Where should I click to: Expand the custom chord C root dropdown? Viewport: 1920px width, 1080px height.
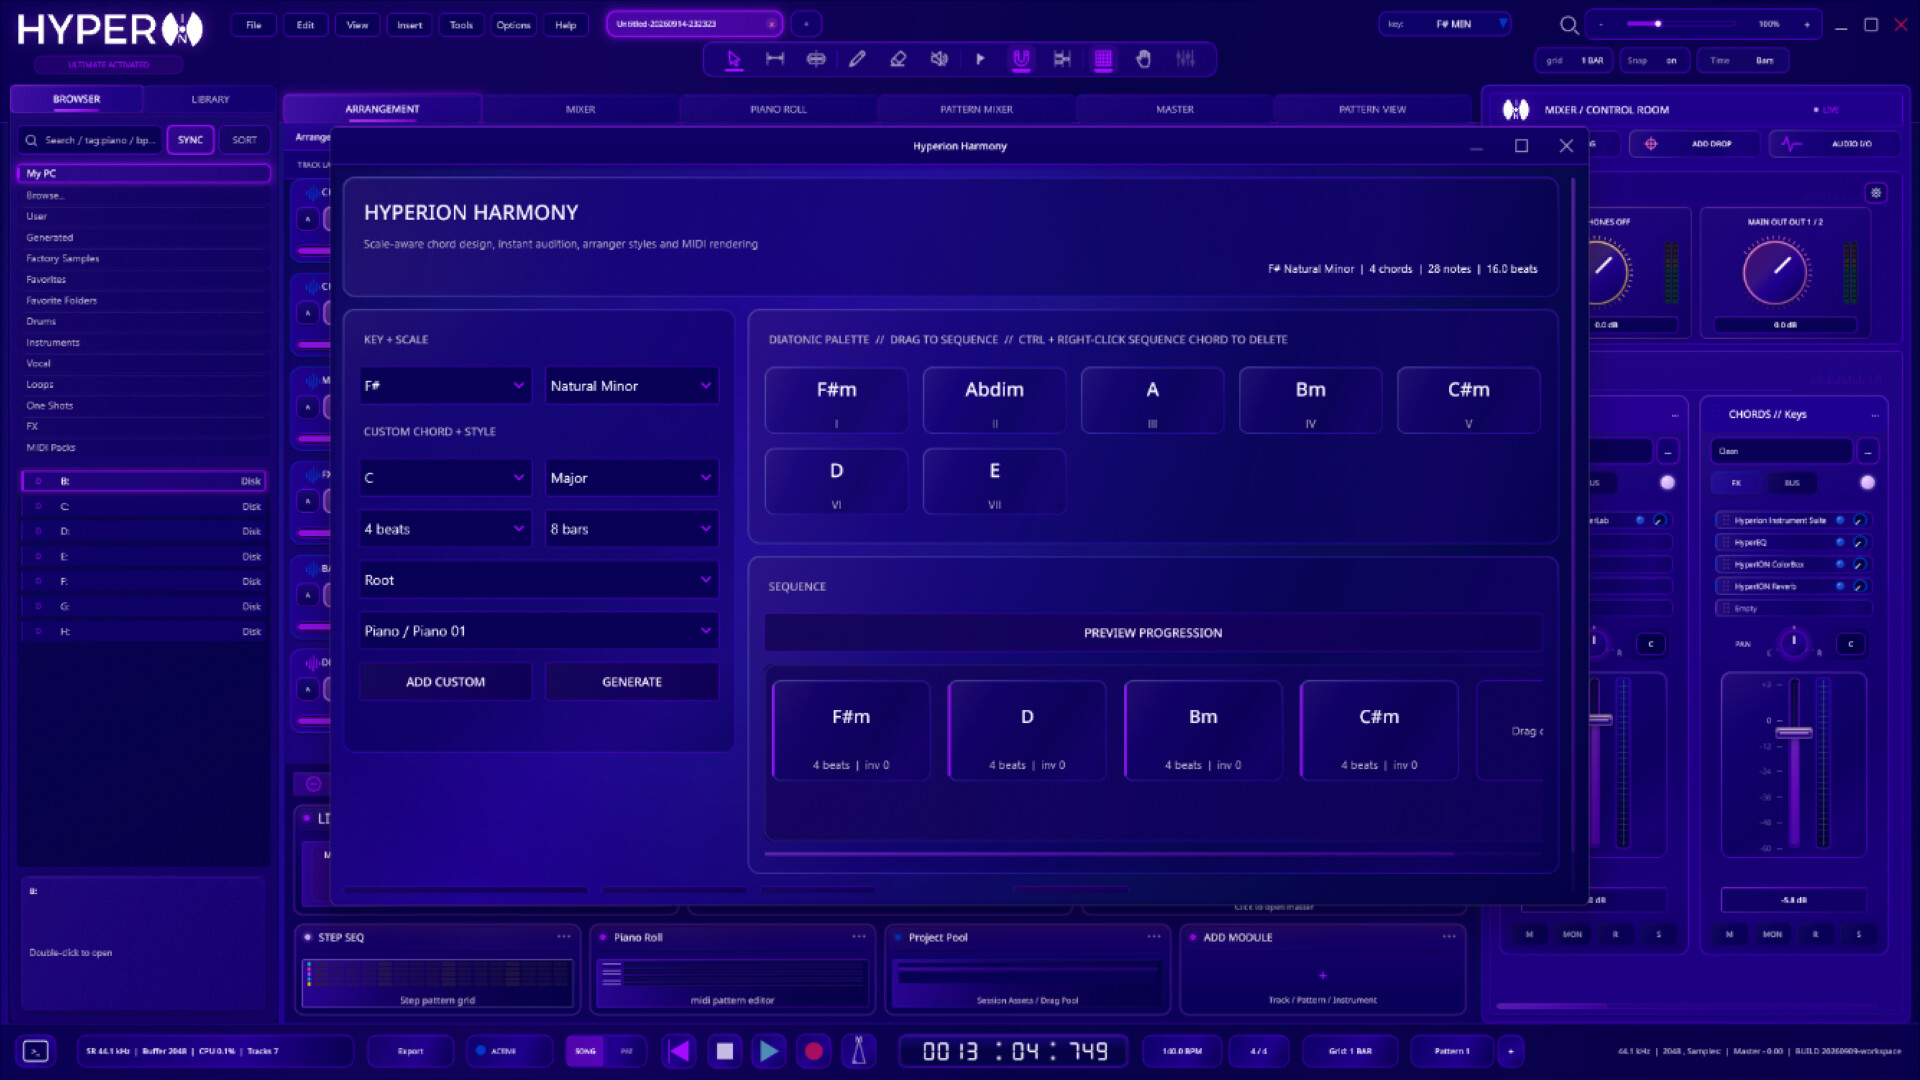click(x=445, y=478)
